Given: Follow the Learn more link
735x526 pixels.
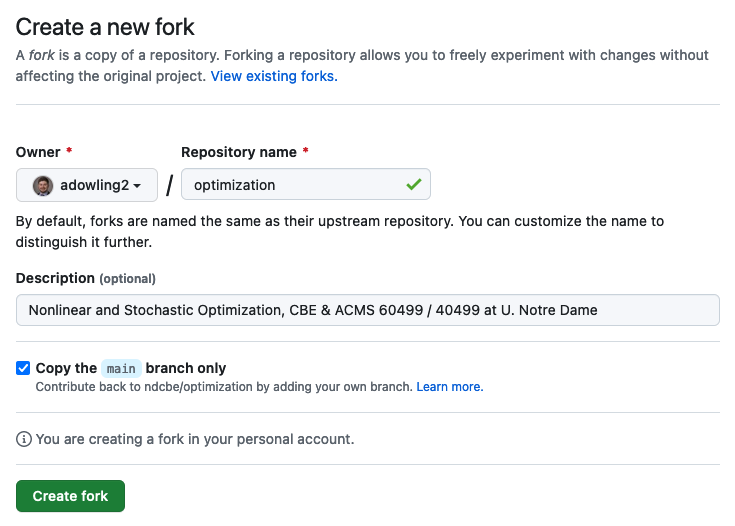Looking at the screenshot, I should tap(450, 387).
